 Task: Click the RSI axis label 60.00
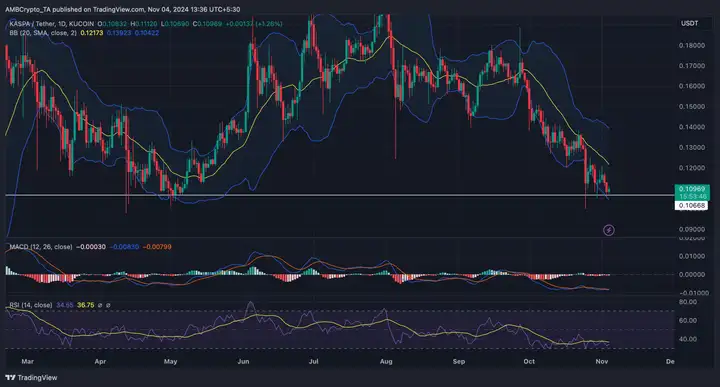(688, 320)
